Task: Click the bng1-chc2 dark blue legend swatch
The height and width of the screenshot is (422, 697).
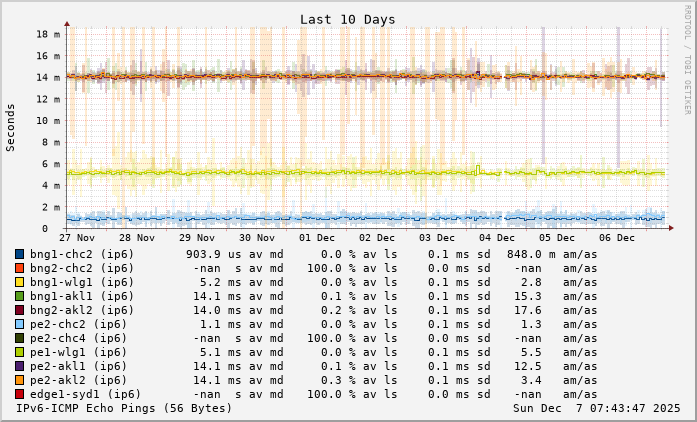Action: click(19, 254)
